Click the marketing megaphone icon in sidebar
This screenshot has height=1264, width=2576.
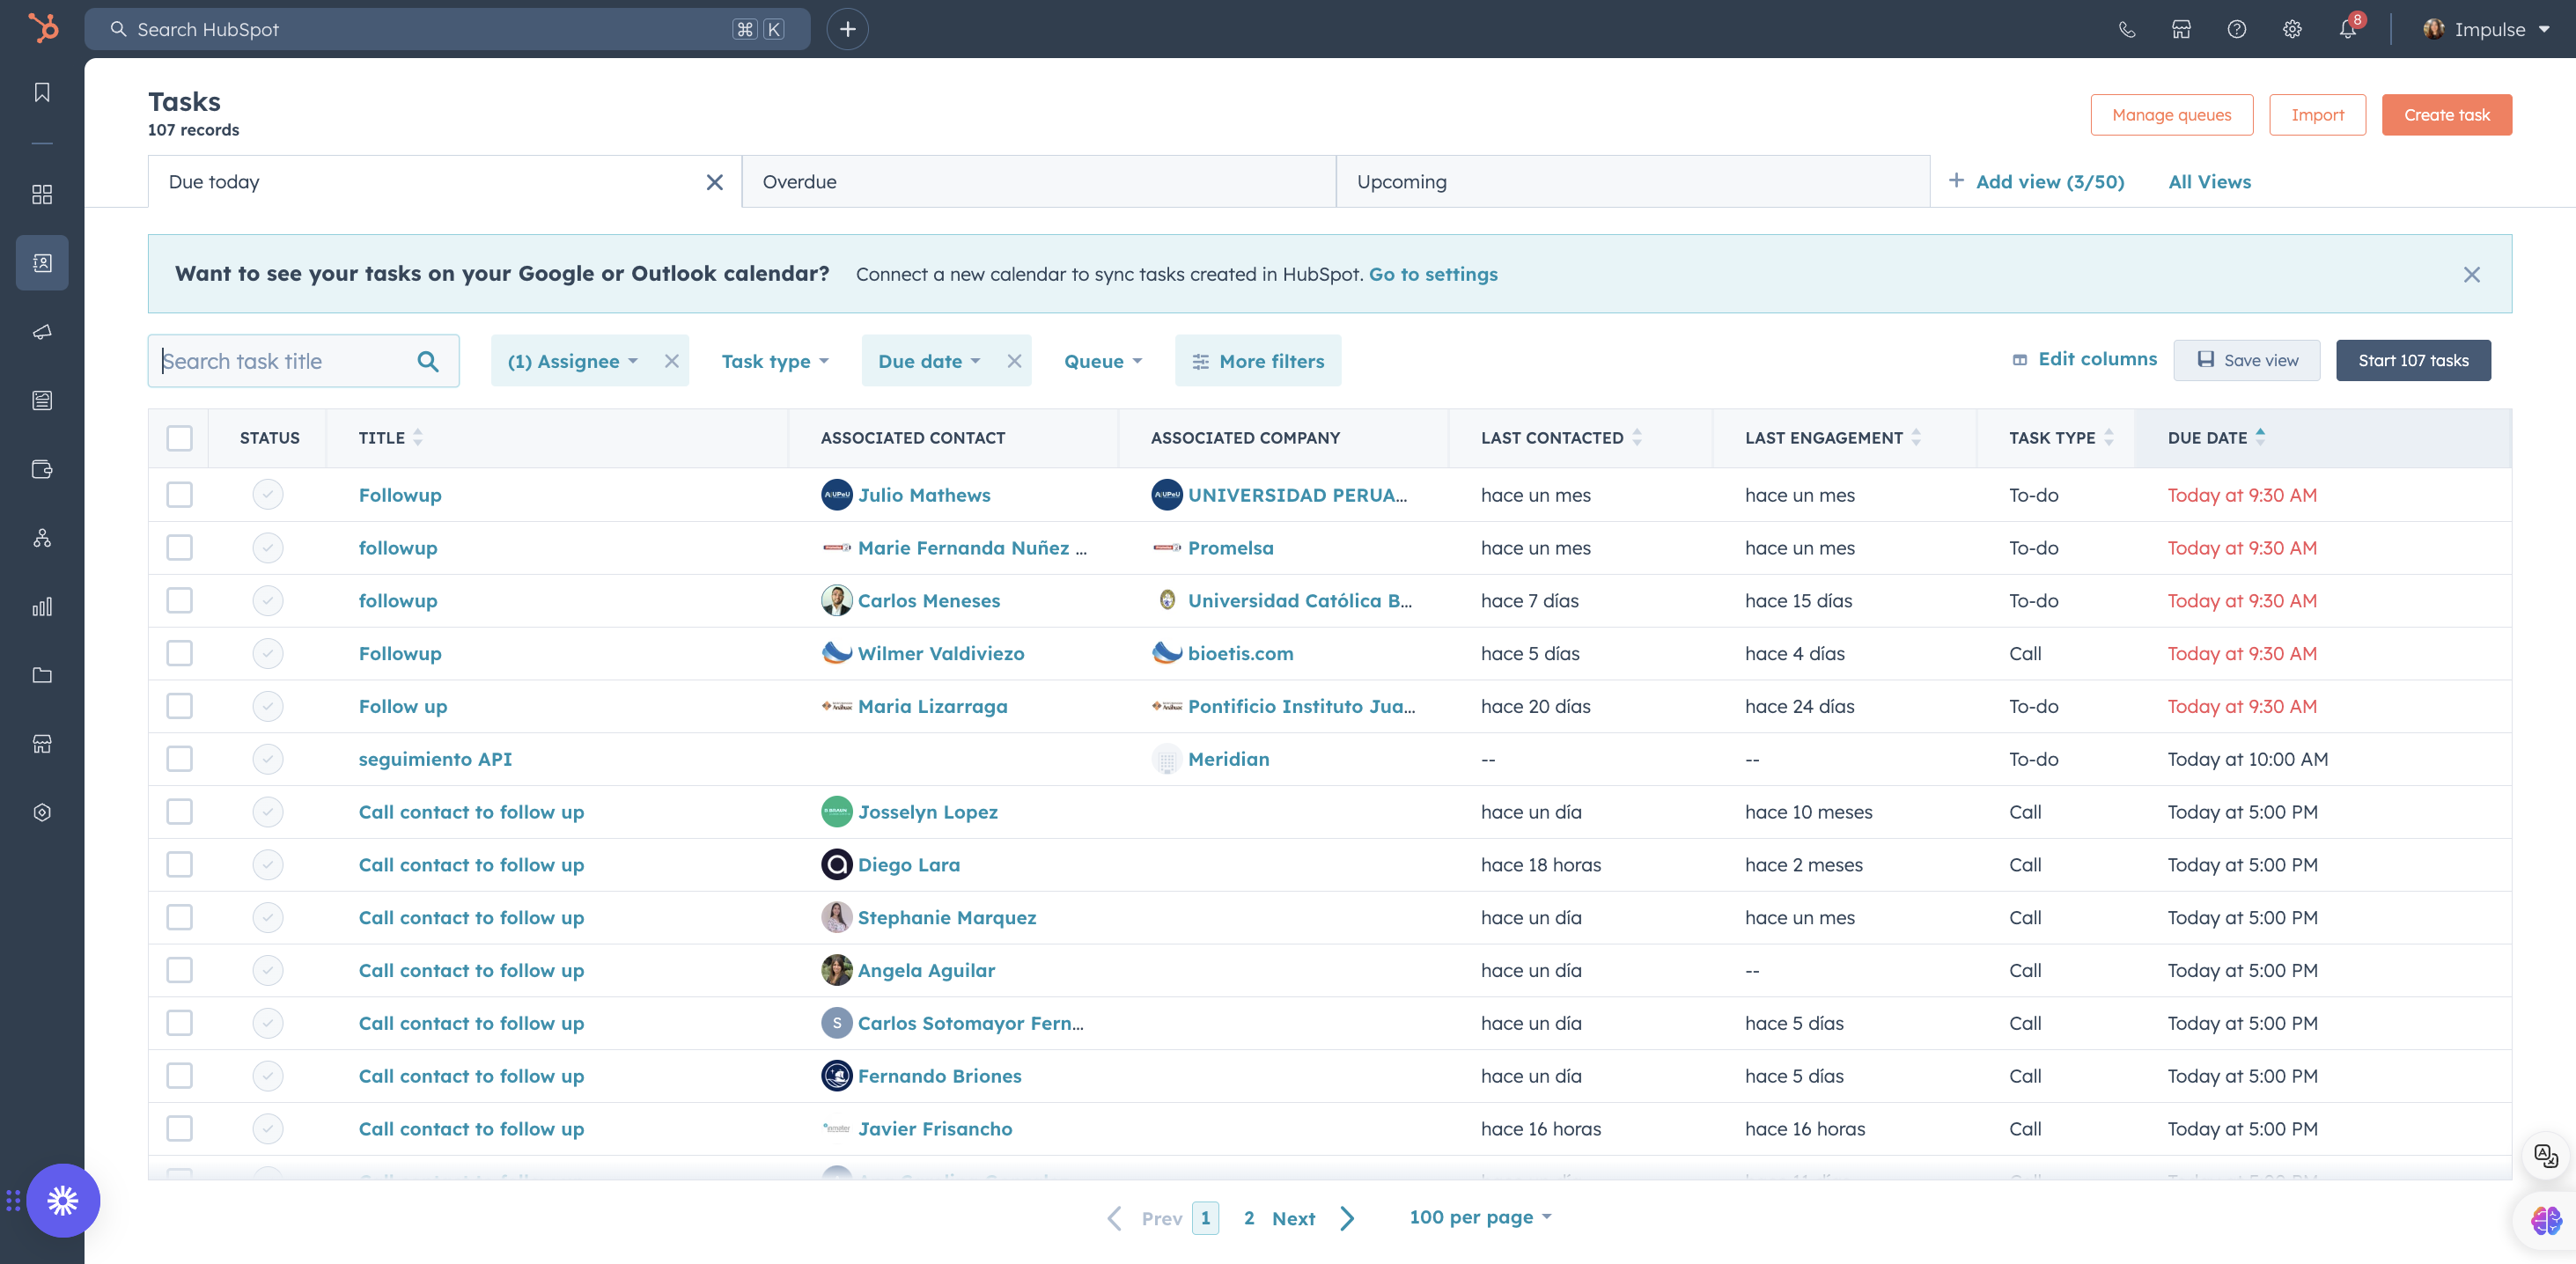pos(42,331)
